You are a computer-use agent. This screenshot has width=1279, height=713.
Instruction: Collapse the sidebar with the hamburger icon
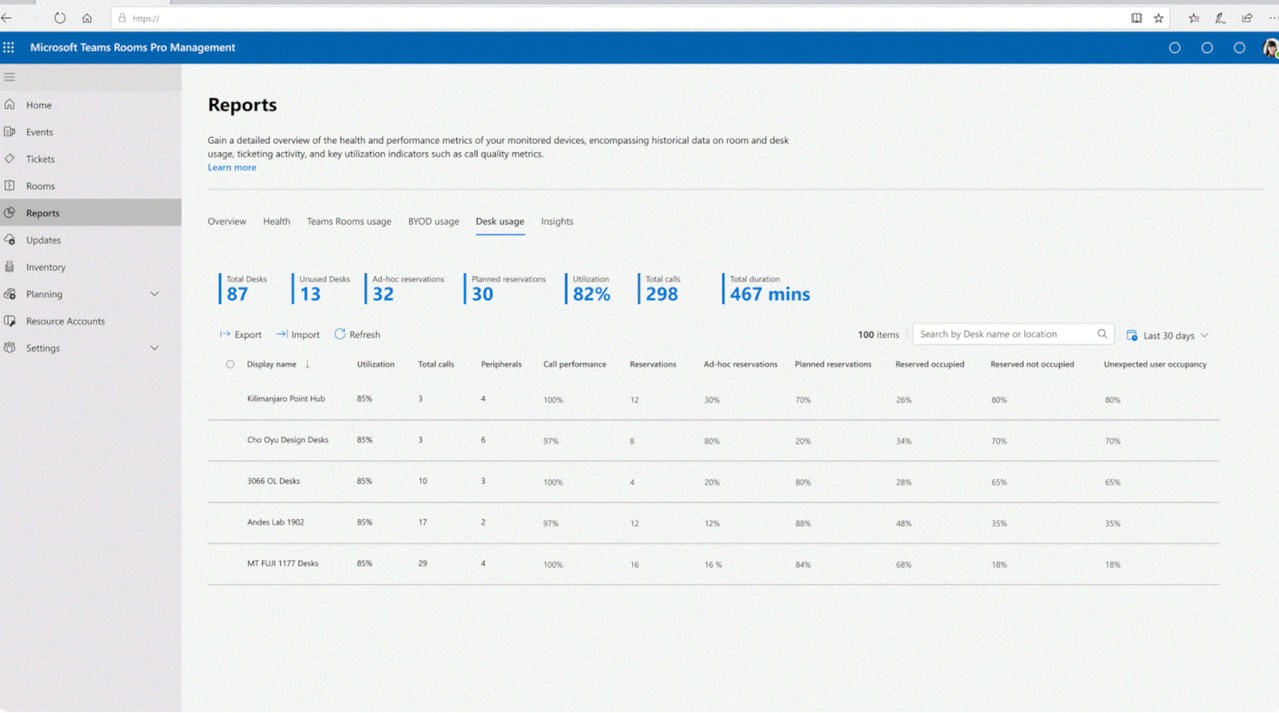click(9, 77)
